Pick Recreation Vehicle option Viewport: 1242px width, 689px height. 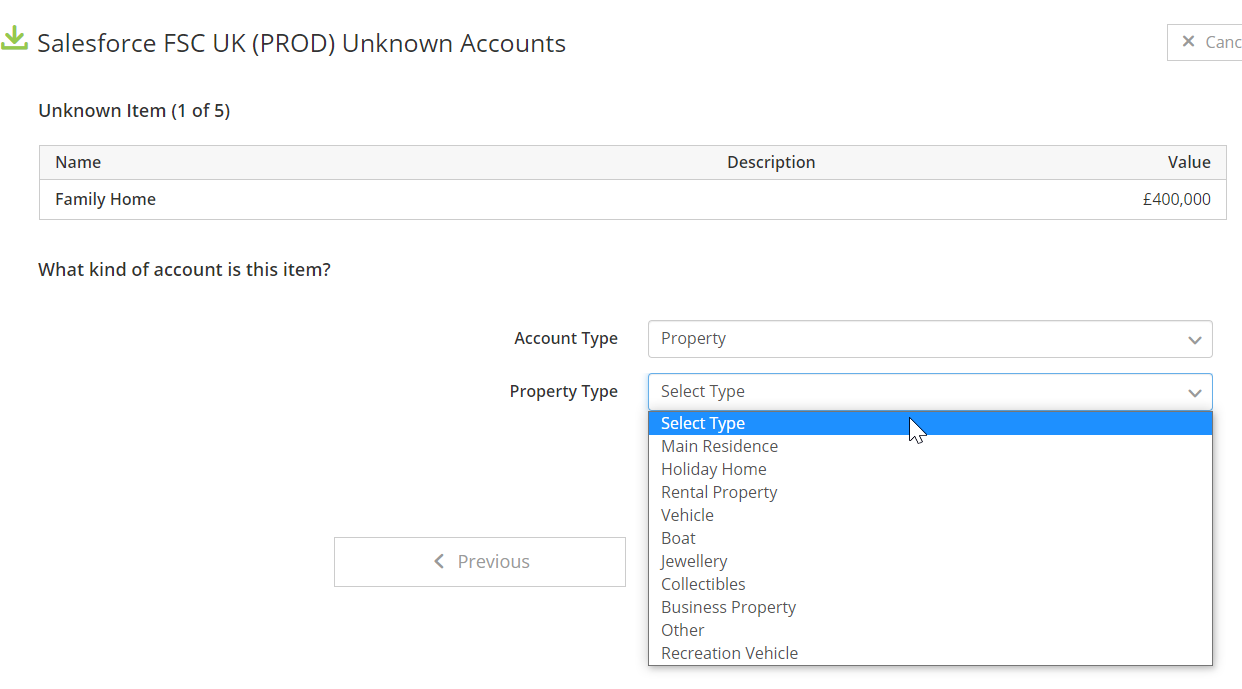930,653
